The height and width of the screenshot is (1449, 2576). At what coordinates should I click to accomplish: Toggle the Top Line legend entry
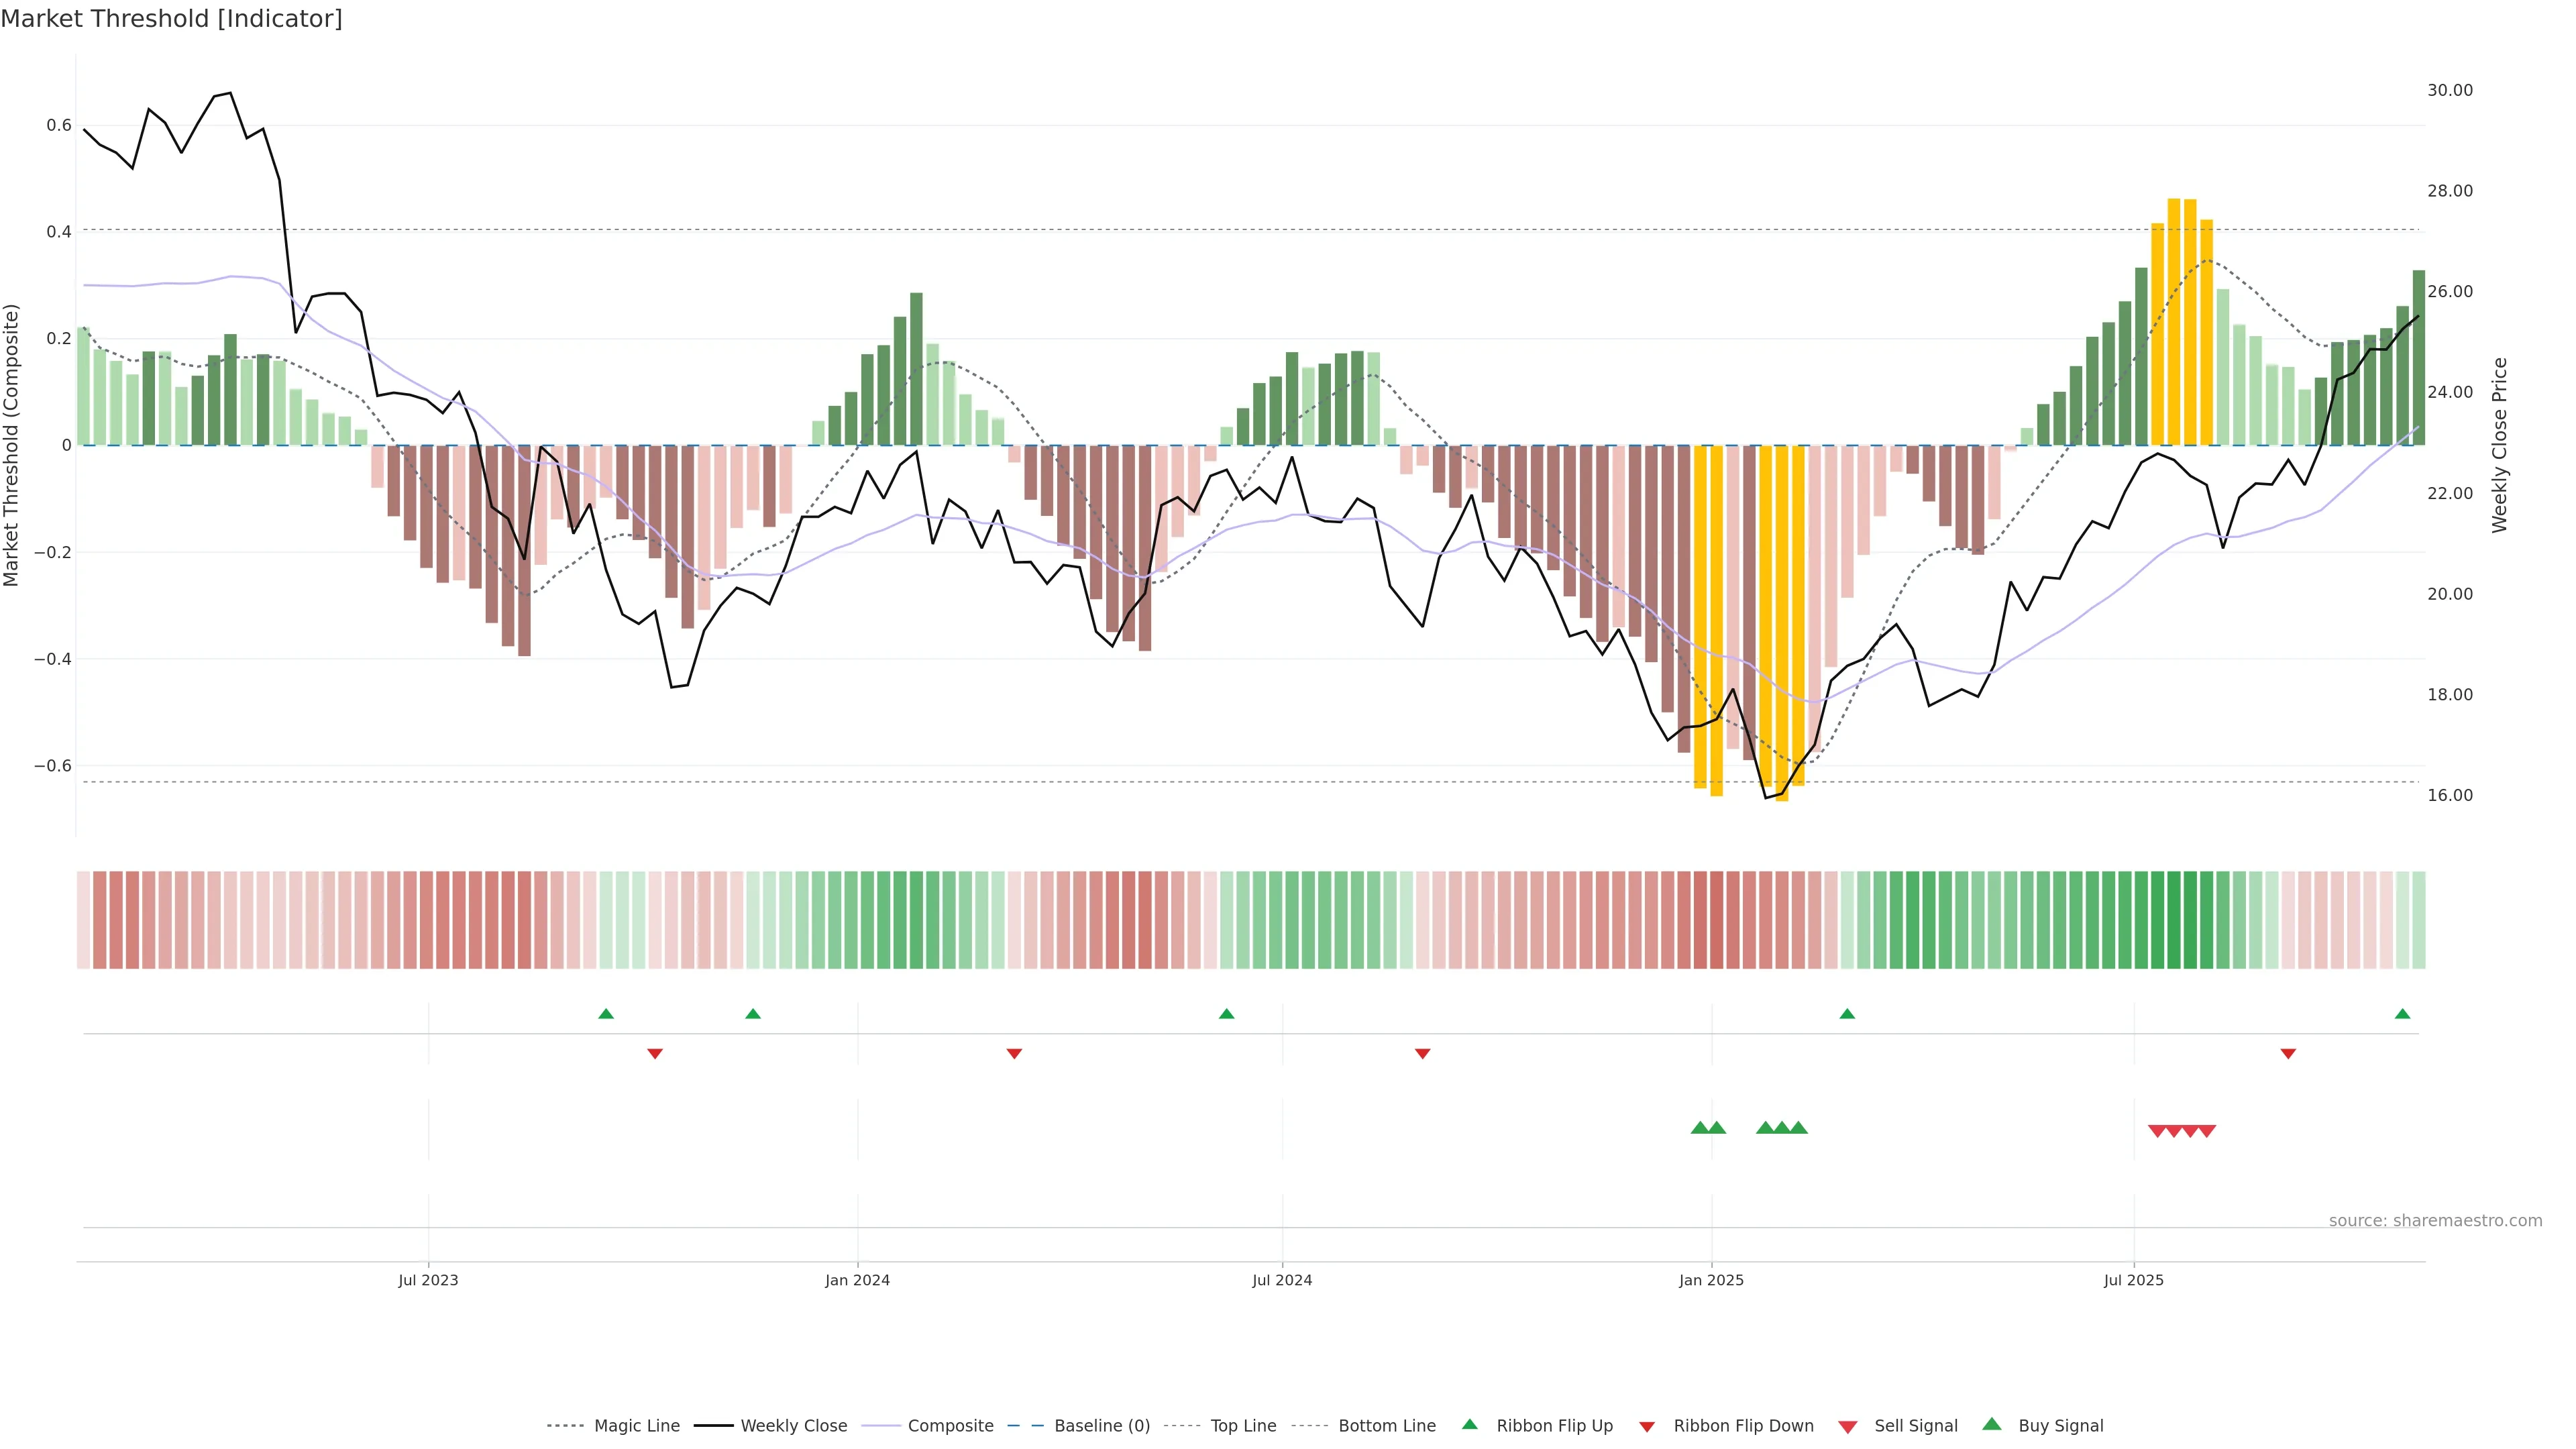[x=1243, y=1426]
